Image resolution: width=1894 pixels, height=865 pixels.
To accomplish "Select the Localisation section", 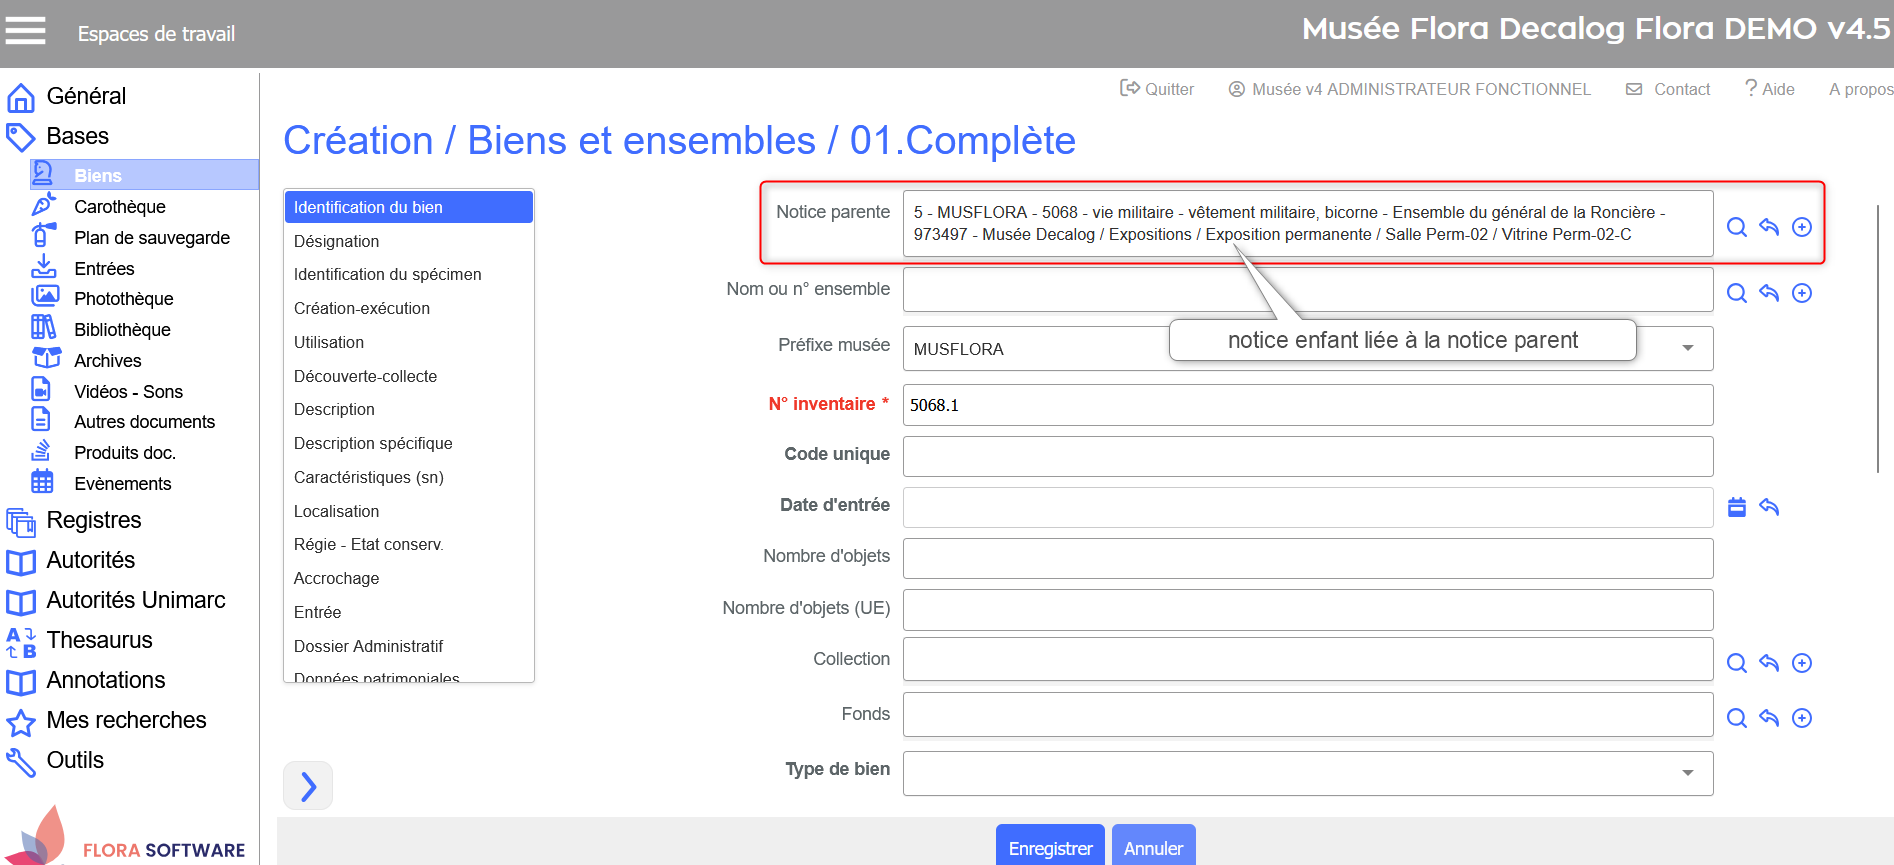I will (336, 511).
